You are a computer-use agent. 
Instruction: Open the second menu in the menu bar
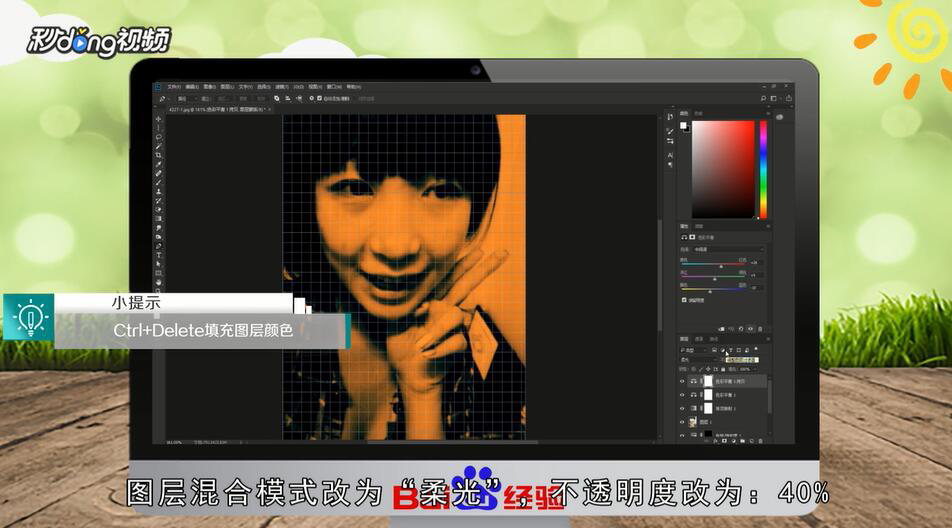pos(192,87)
